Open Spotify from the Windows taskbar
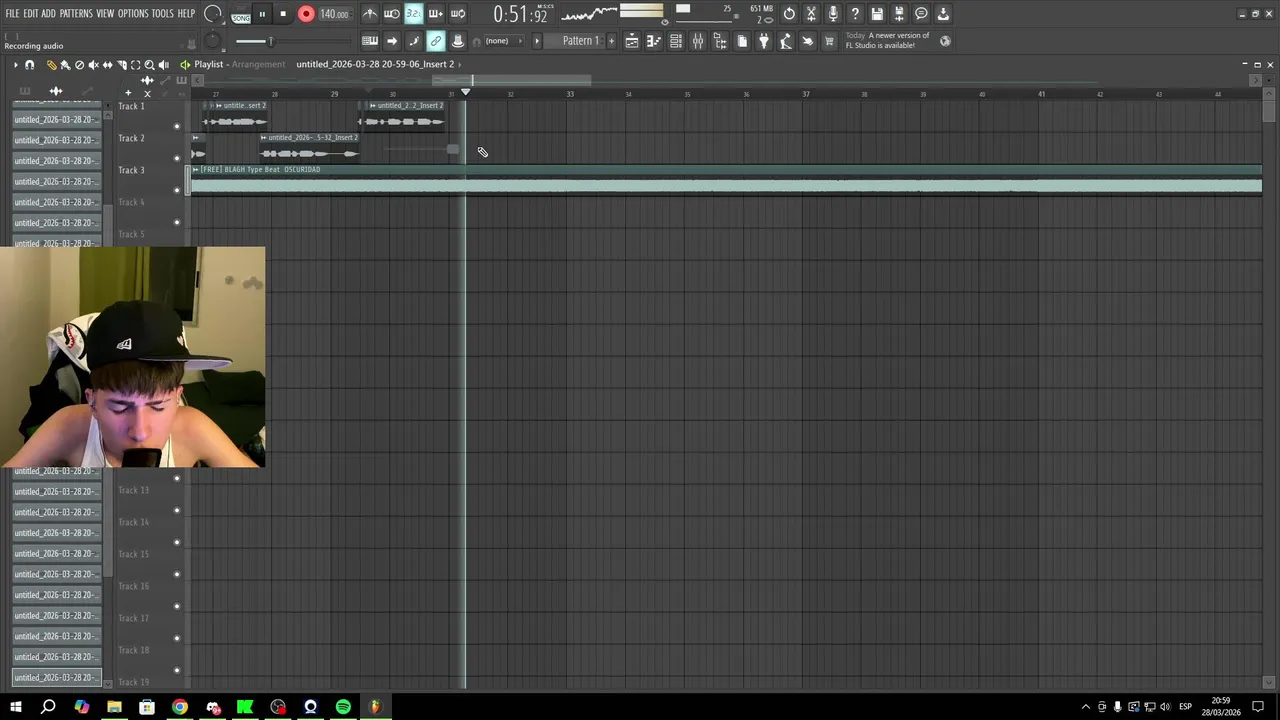The height and width of the screenshot is (720, 1280). 343,707
